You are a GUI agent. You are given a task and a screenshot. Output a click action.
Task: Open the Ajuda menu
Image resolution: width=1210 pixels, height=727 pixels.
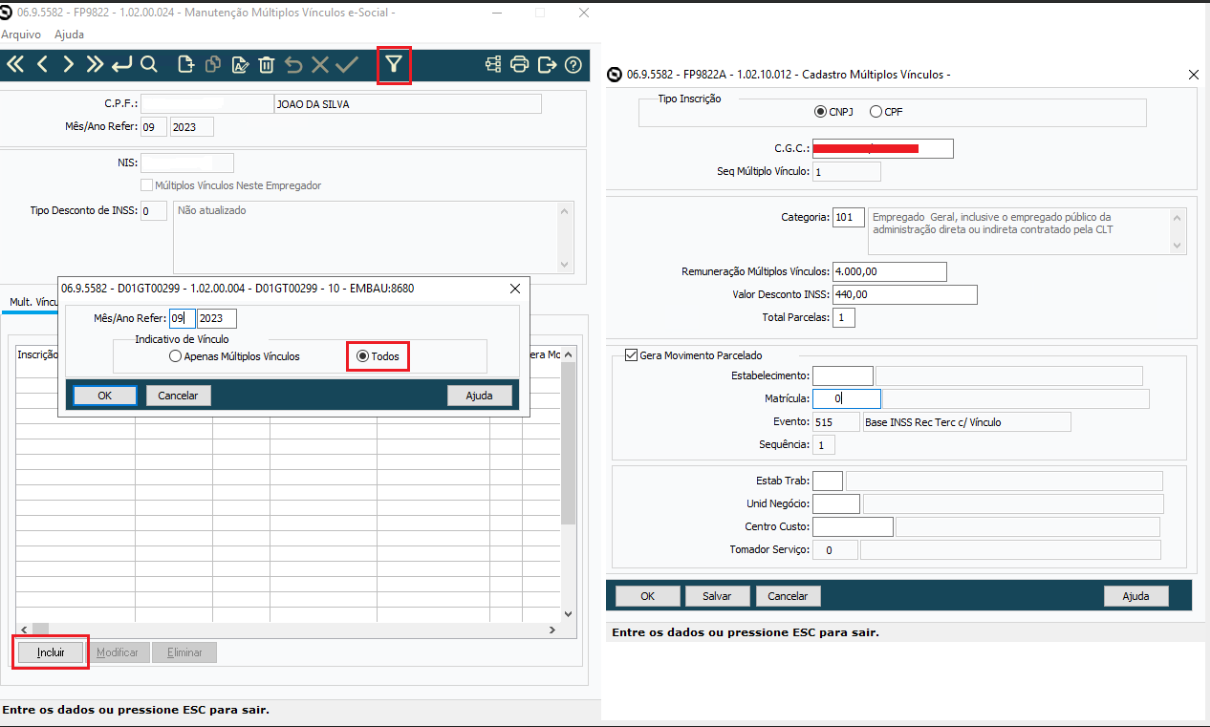point(69,34)
